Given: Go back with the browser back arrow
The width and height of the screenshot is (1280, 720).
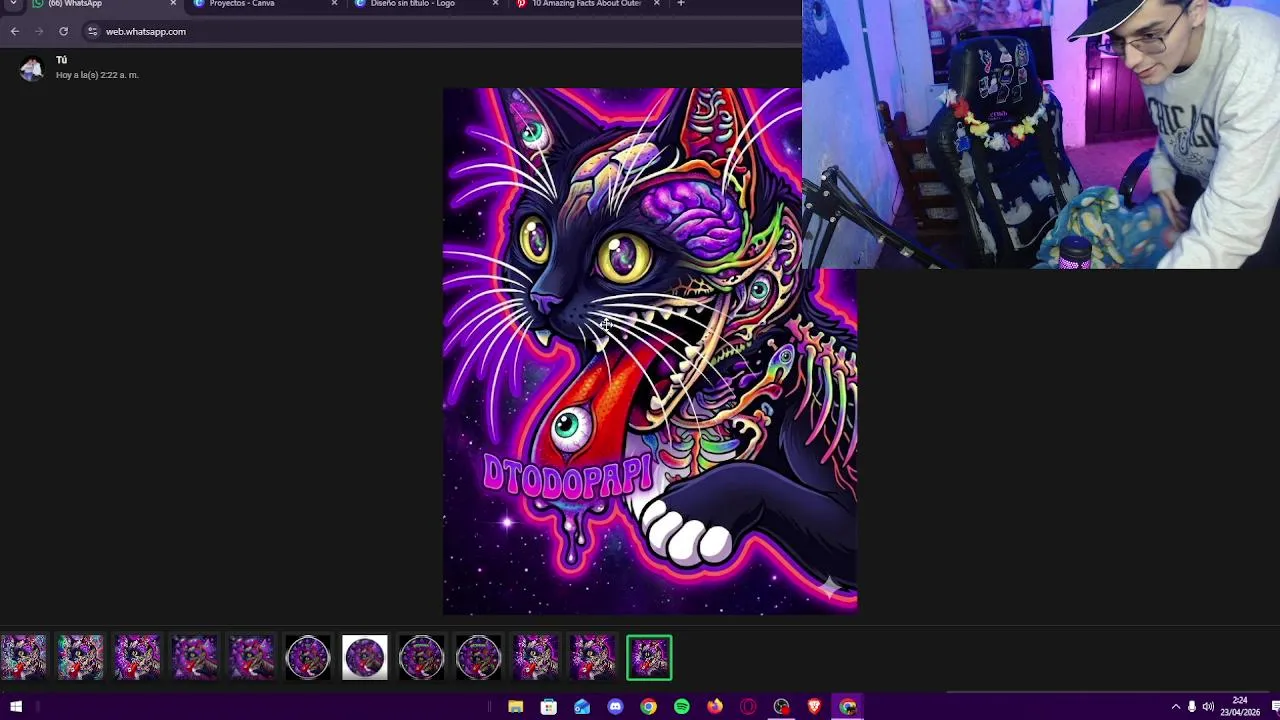Looking at the screenshot, I should point(15,31).
